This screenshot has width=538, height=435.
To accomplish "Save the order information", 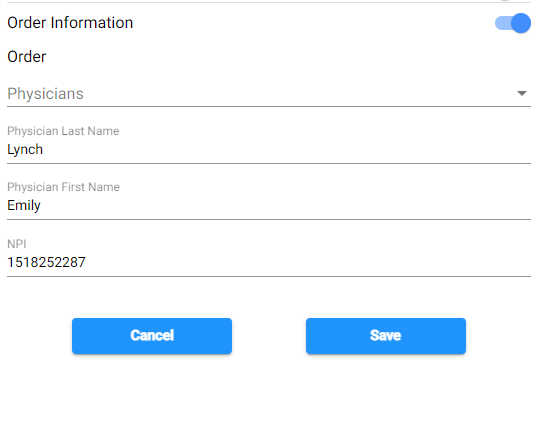I will pyautogui.click(x=386, y=336).
